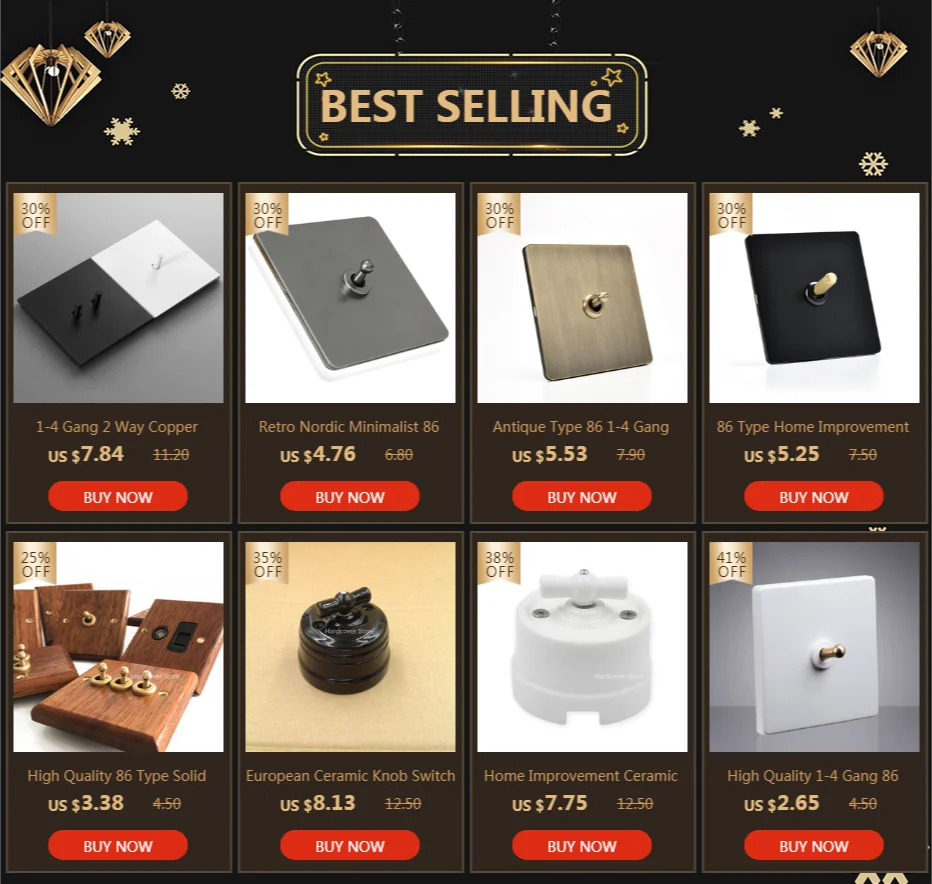Click BUY NOW for Home Improvement Ceramic
The width and height of the screenshot is (932, 884).
pyautogui.click(x=581, y=845)
